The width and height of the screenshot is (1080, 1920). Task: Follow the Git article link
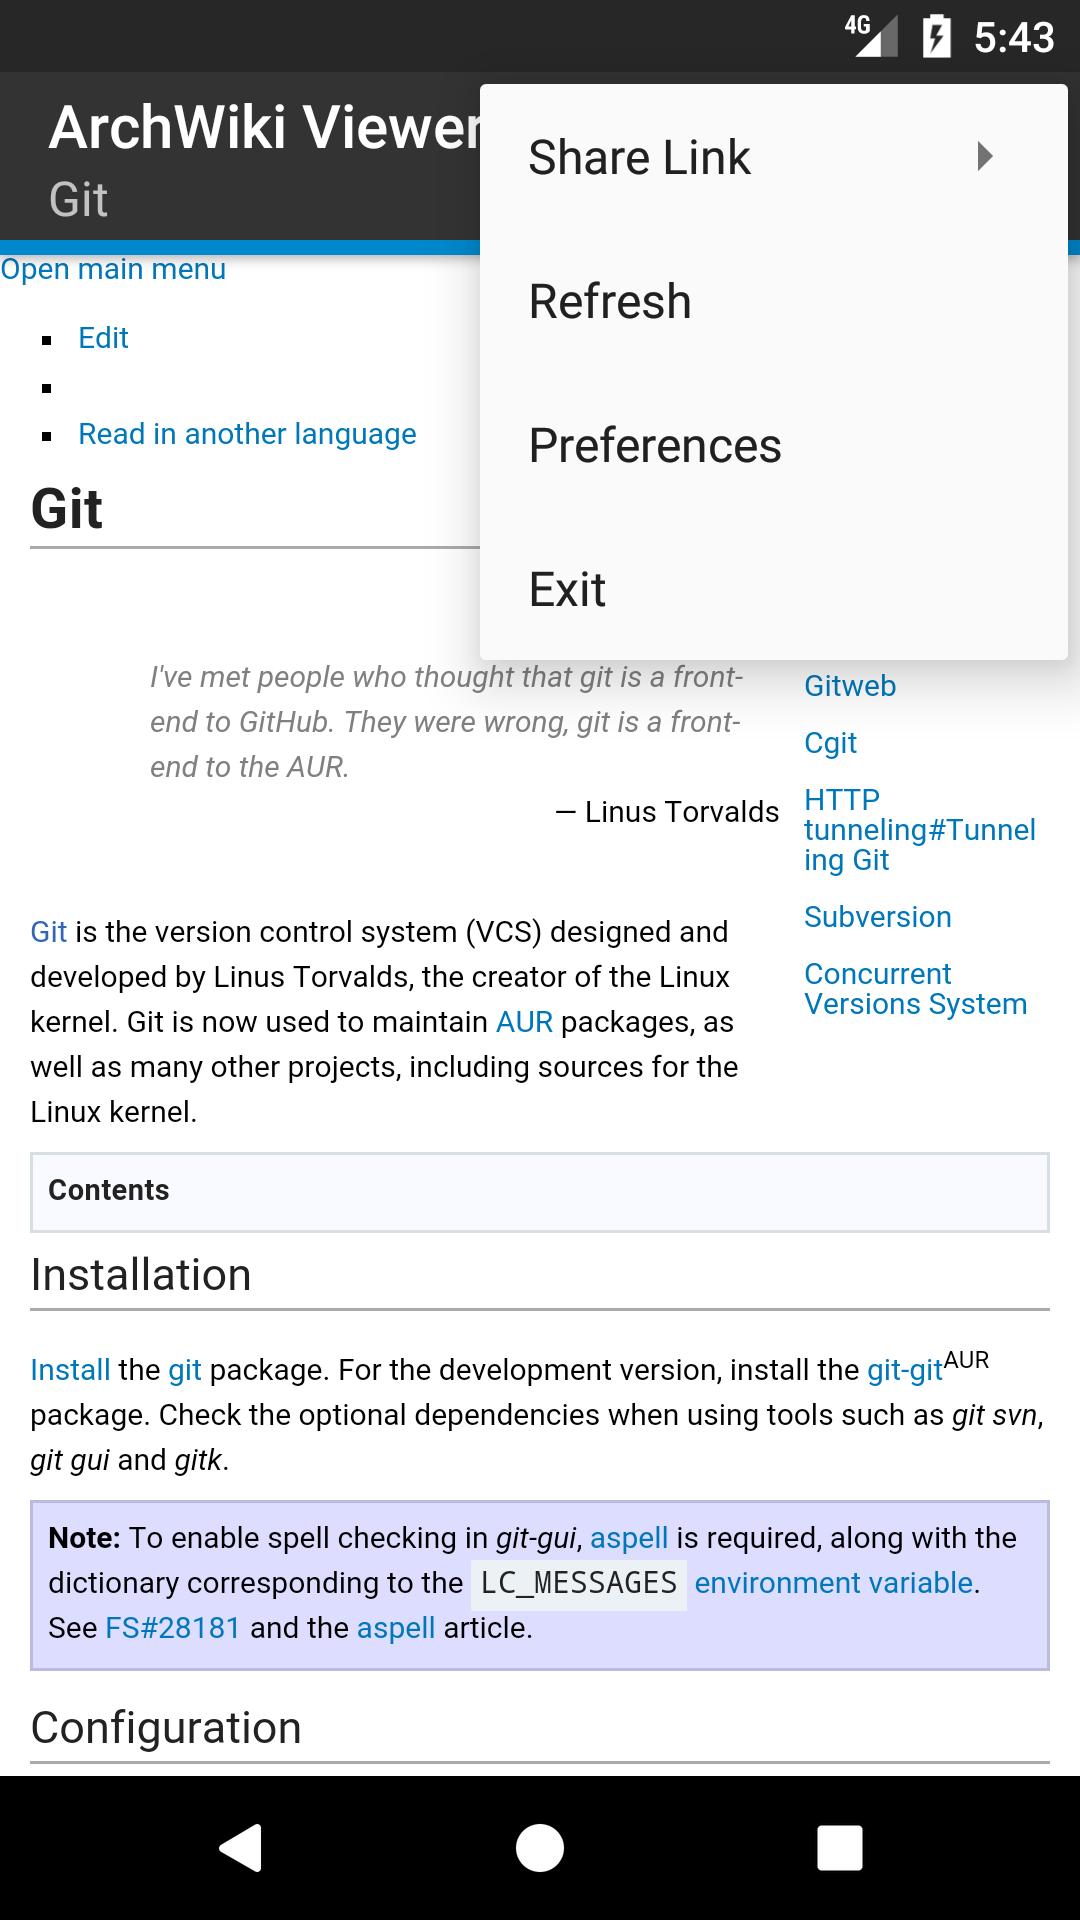(x=48, y=931)
